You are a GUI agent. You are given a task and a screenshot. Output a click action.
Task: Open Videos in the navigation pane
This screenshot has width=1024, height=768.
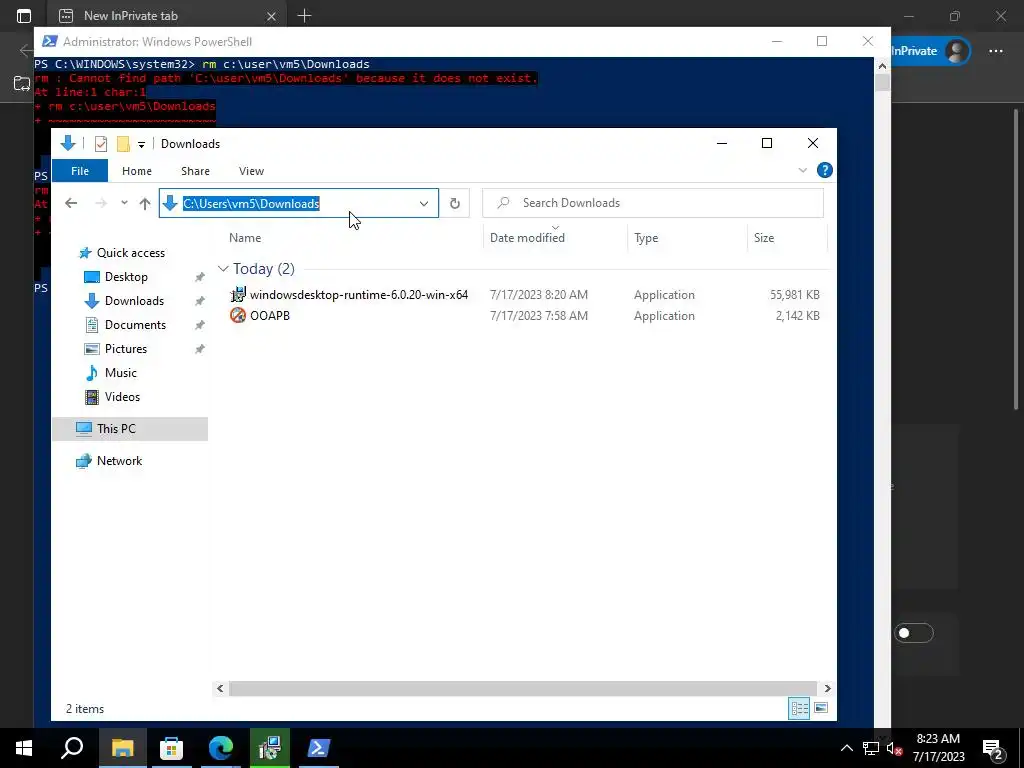tap(122, 397)
